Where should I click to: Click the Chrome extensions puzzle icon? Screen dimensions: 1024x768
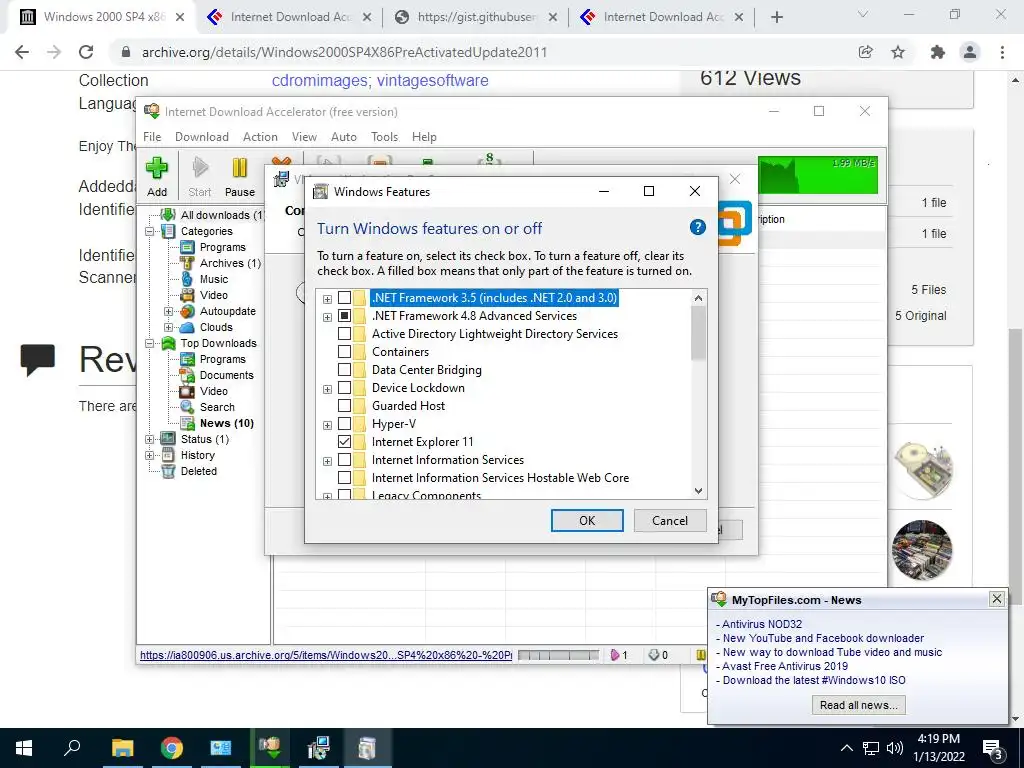point(938,52)
